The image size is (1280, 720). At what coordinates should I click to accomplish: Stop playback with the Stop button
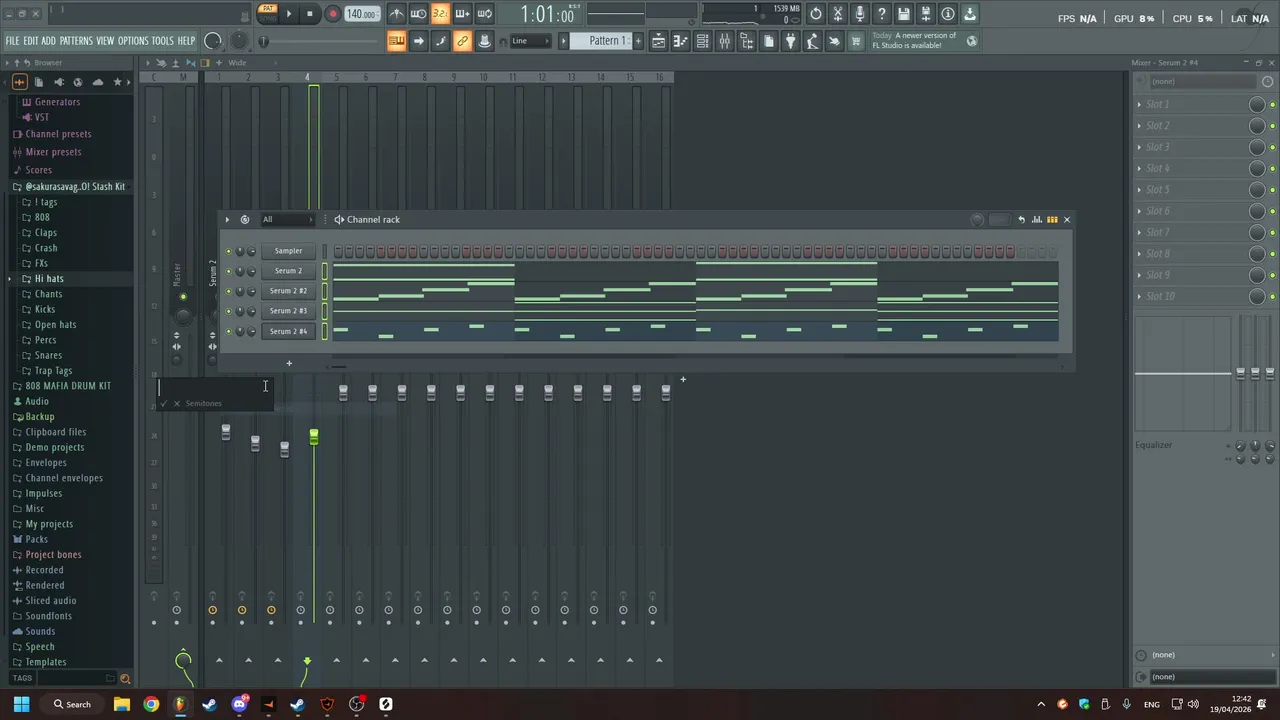coord(310,14)
